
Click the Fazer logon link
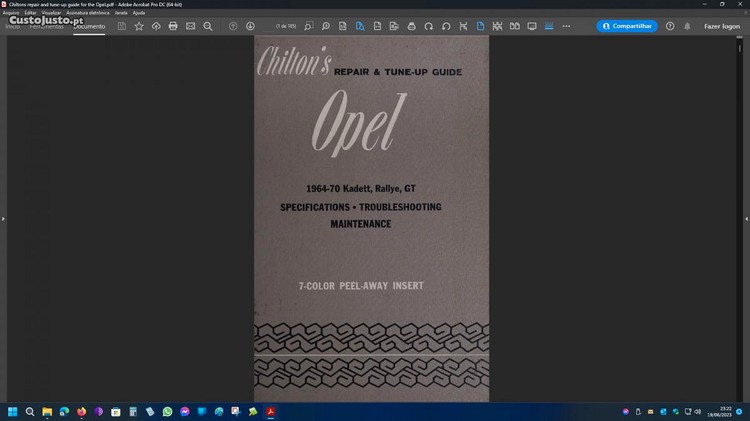tap(722, 26)
